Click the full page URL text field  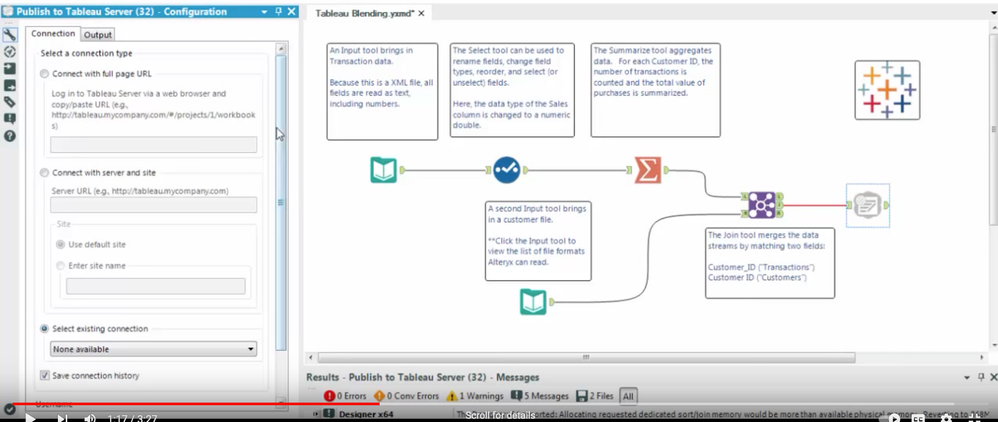click(153, 144)
